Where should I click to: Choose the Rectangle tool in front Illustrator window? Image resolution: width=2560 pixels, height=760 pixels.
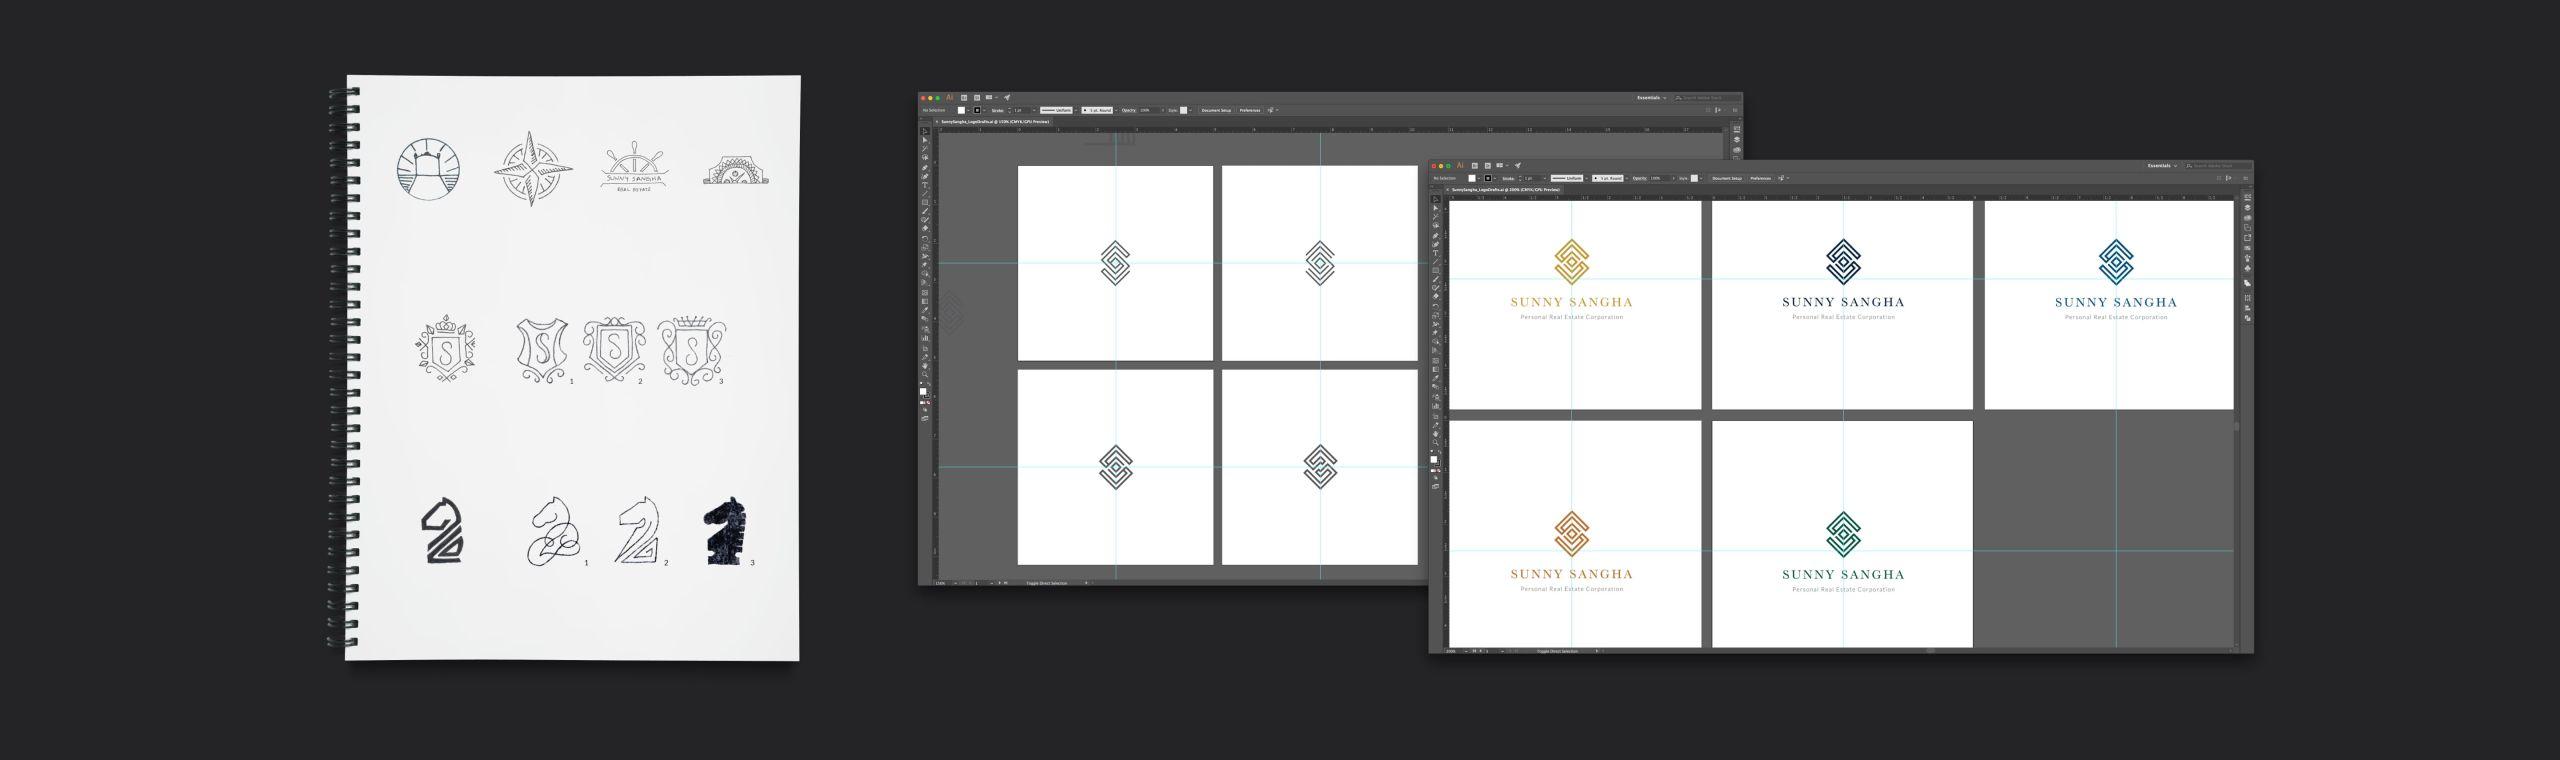click(1436, 270)
